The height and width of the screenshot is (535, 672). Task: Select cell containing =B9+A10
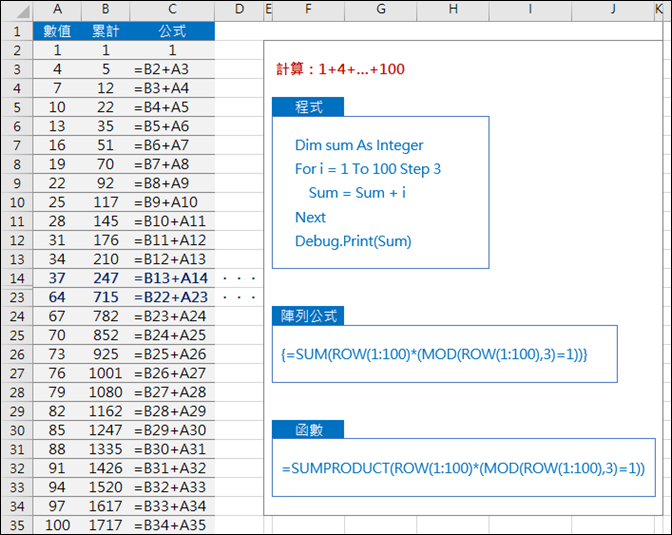(172, 202)
